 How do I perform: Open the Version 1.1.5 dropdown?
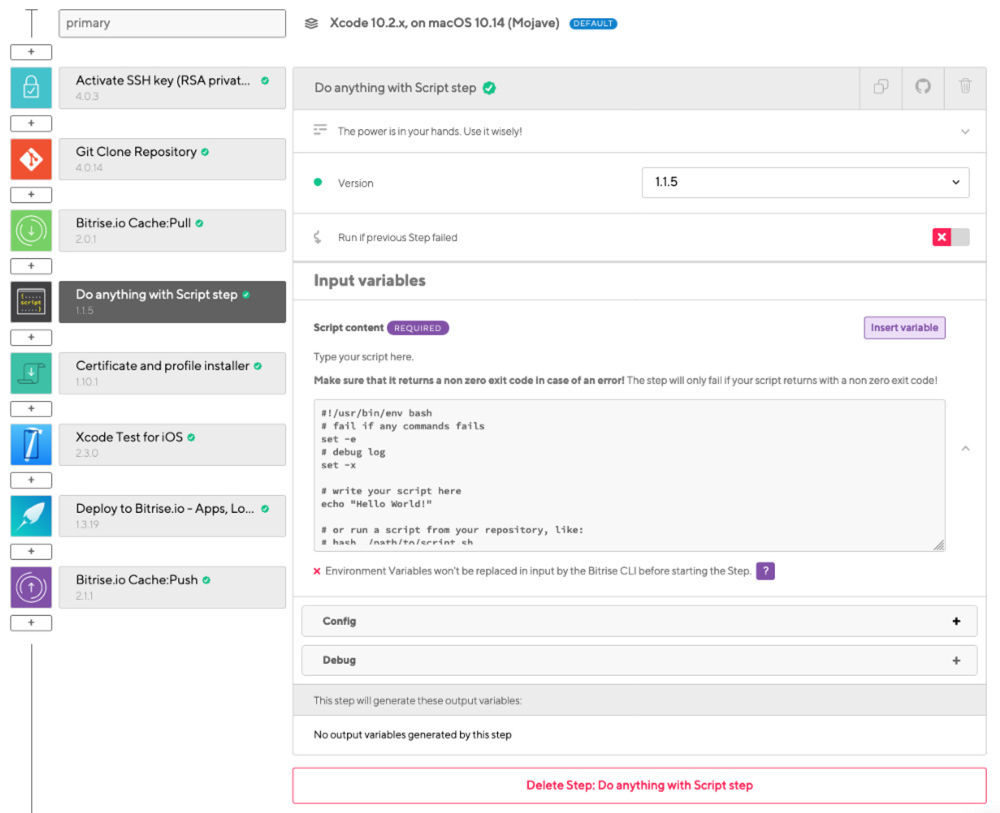pos(805,182)
